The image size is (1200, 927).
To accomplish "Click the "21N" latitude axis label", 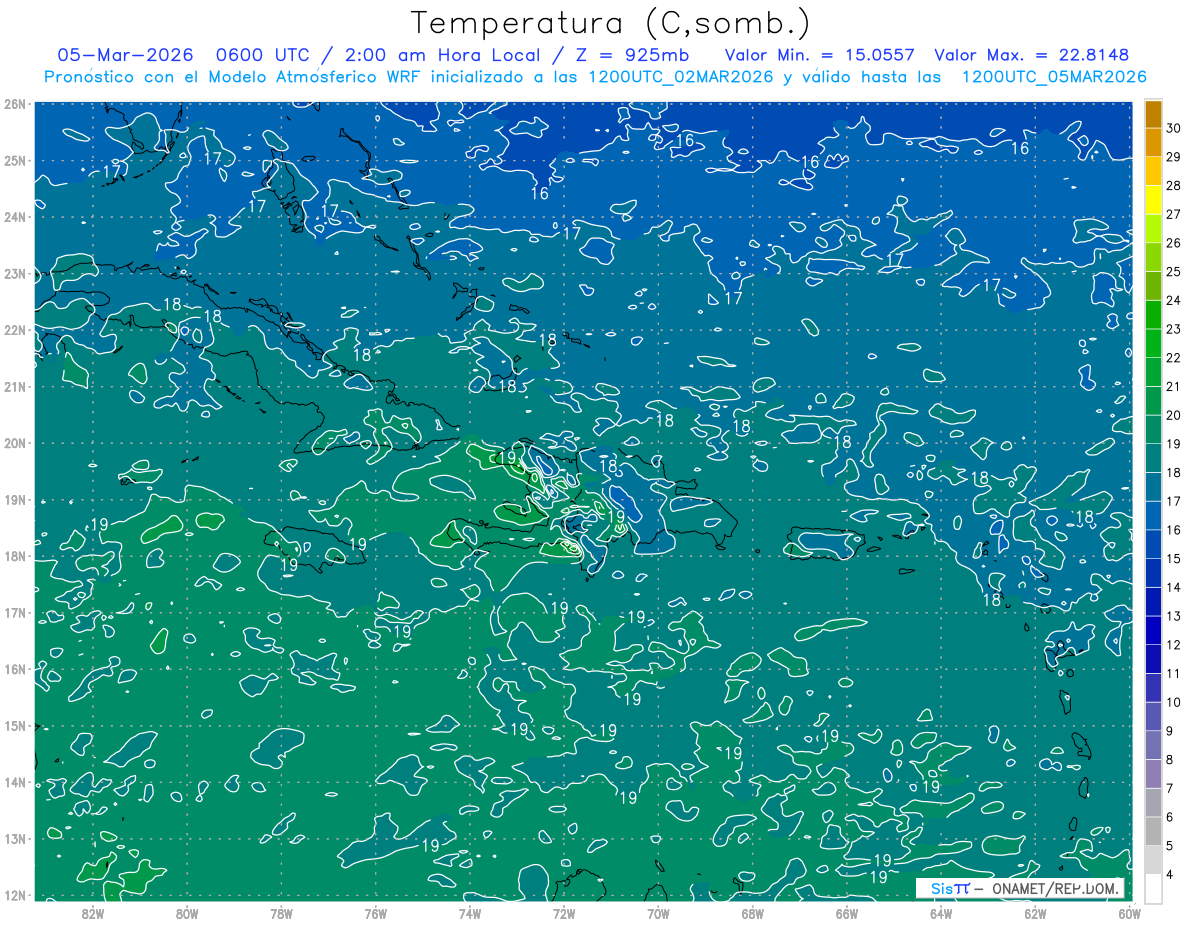I will [15, 386].
